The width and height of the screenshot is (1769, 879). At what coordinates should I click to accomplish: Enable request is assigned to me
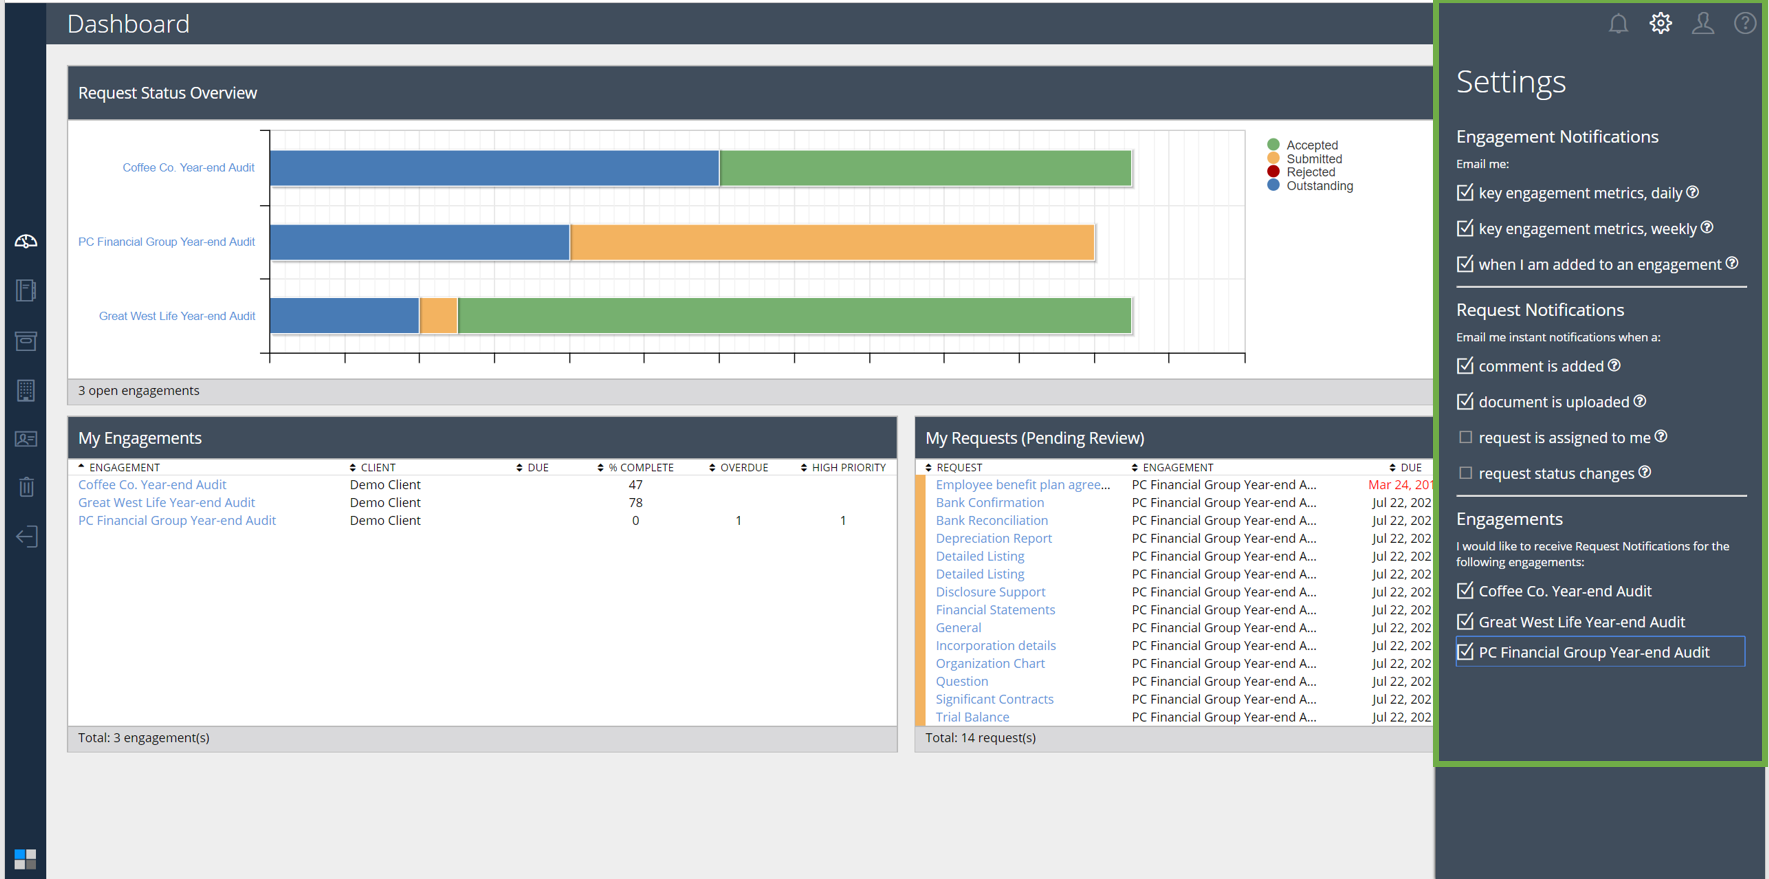pyautogui.click(x=1465, y=437)
